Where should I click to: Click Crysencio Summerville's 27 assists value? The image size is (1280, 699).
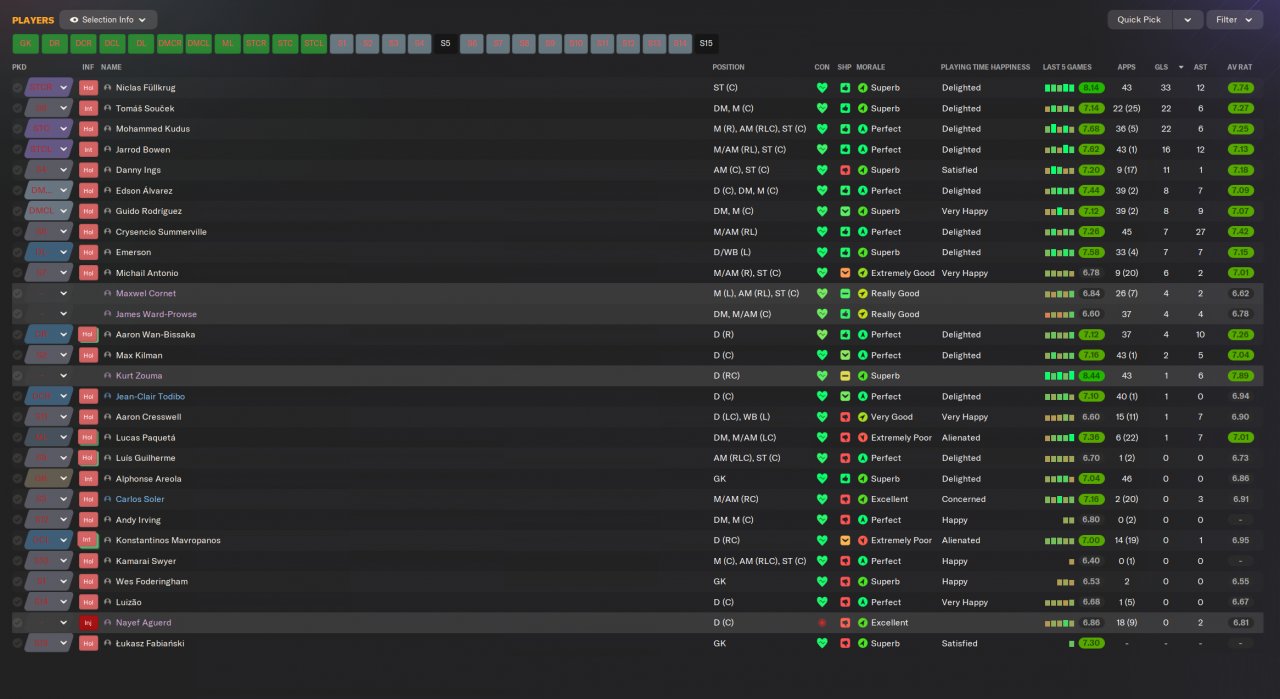click(1200, 232)
